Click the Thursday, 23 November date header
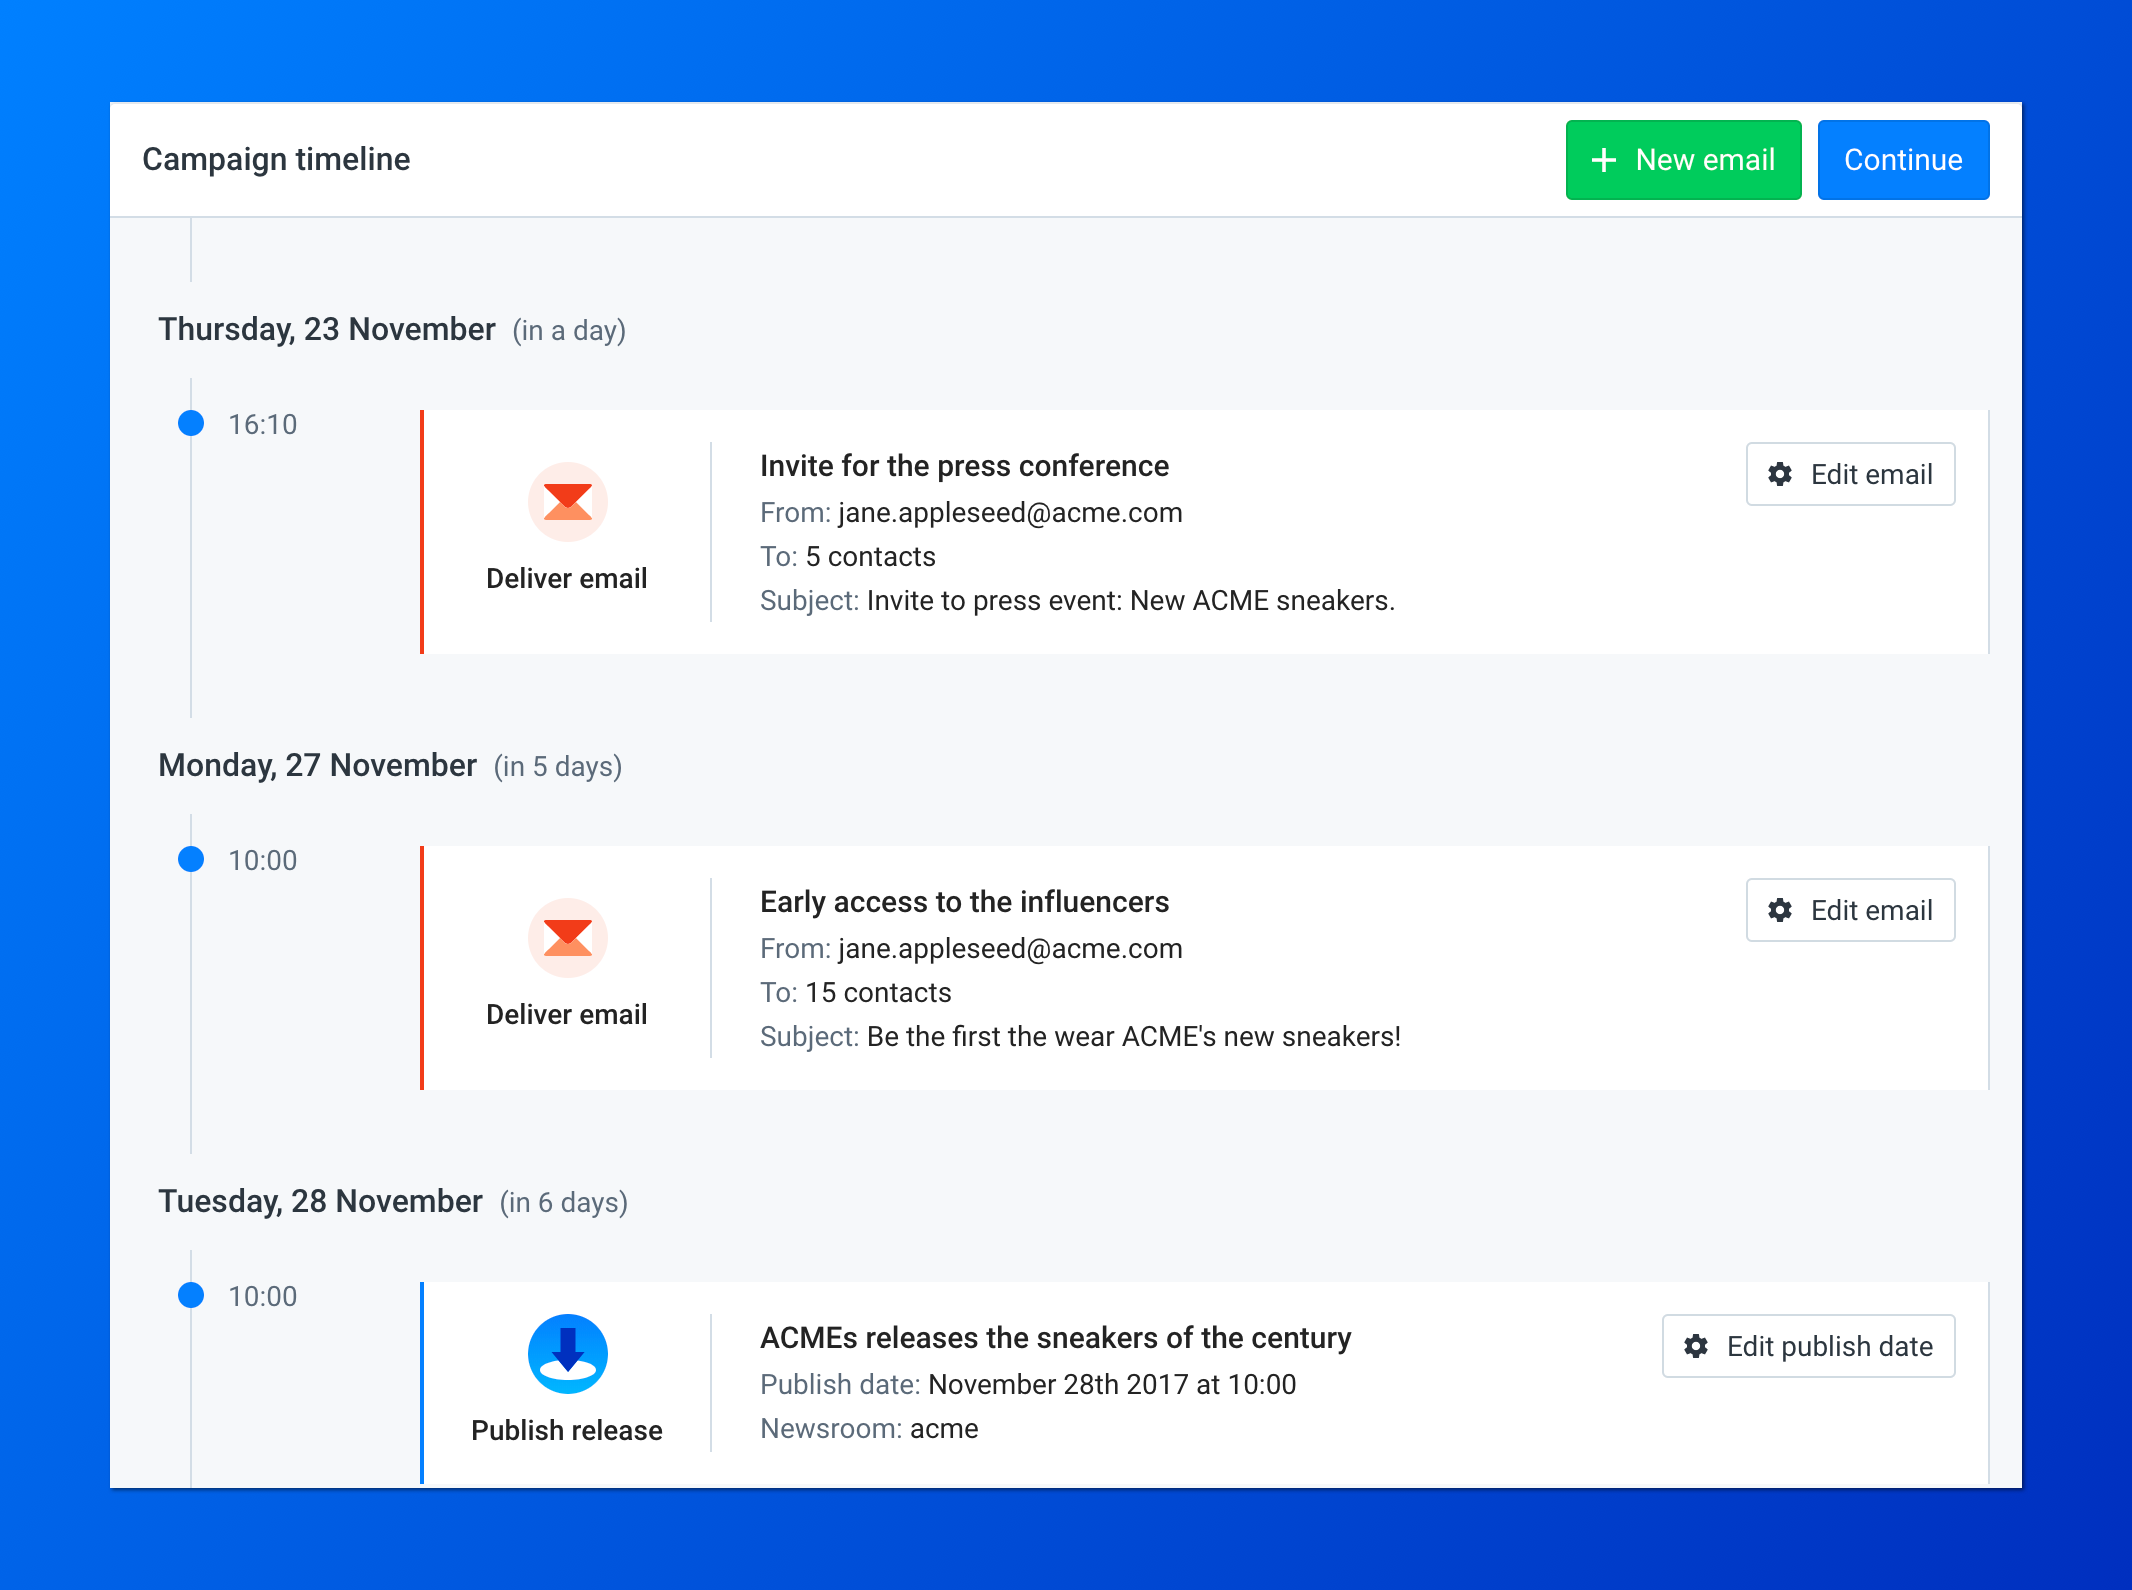 coord(327,329)
